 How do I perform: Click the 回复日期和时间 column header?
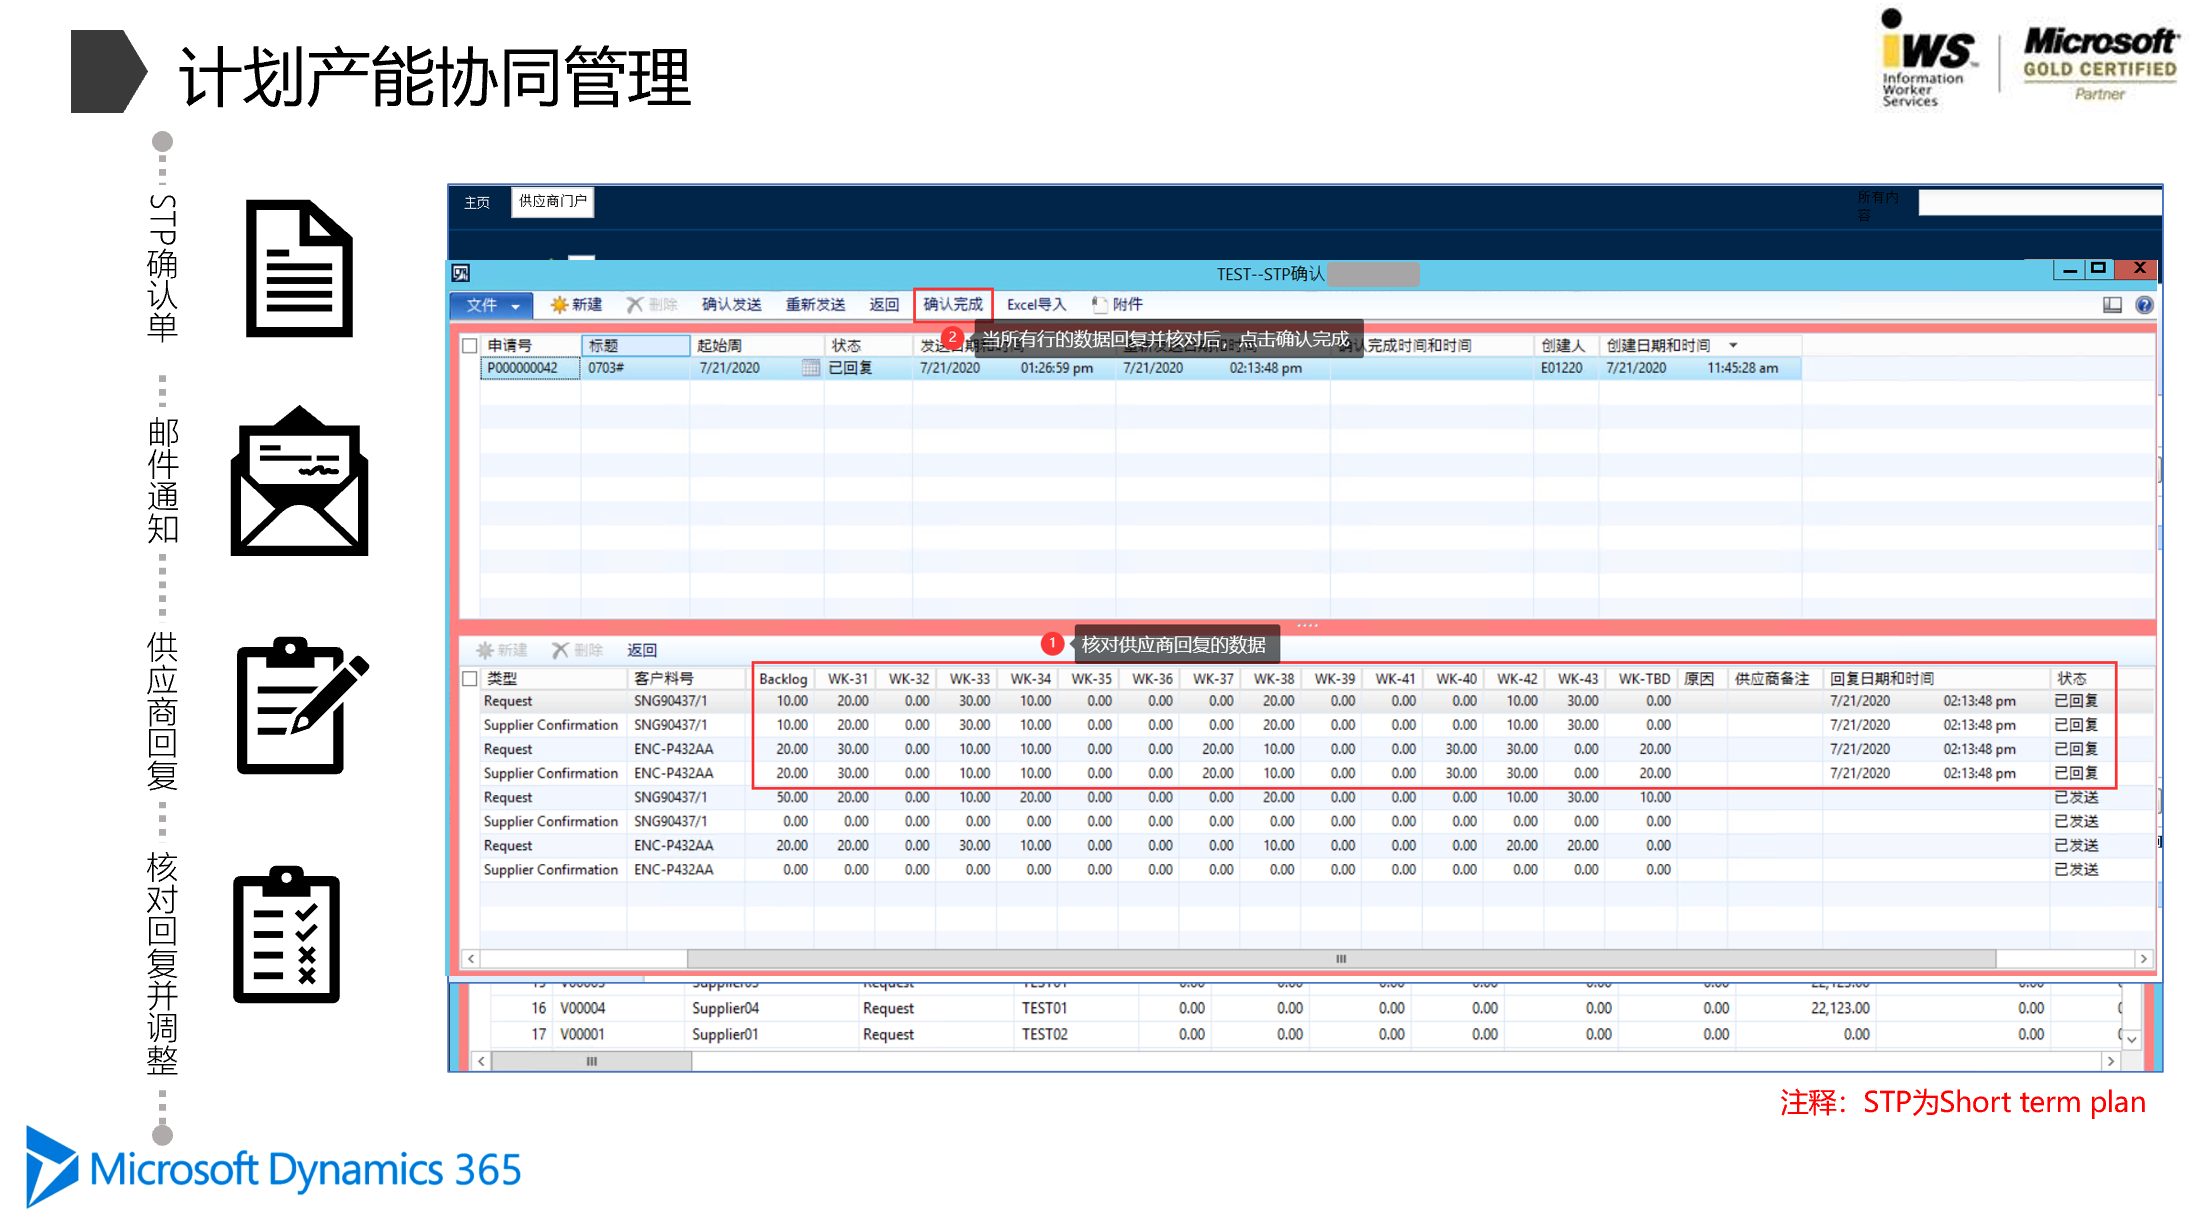(1935, 679)
